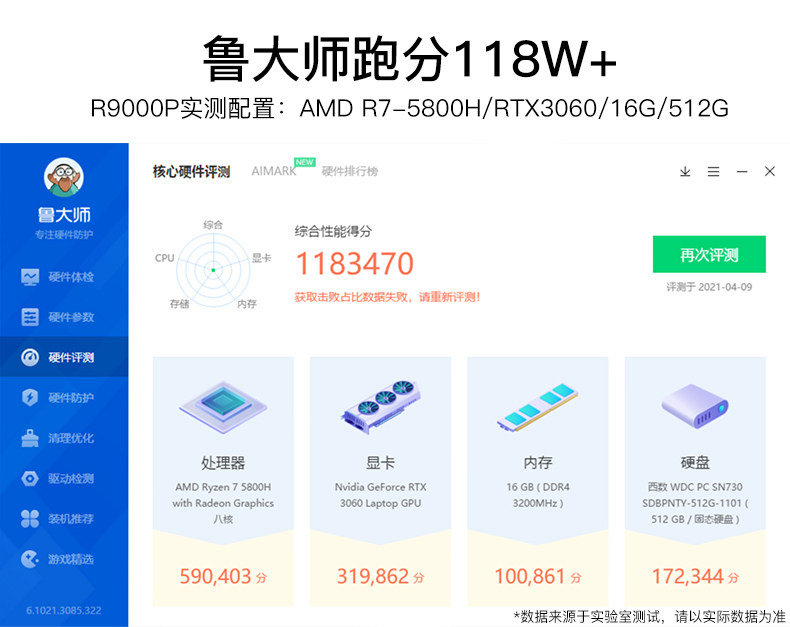
Task: Click the 处理器 card heading
Action: [x=223, y=462]
